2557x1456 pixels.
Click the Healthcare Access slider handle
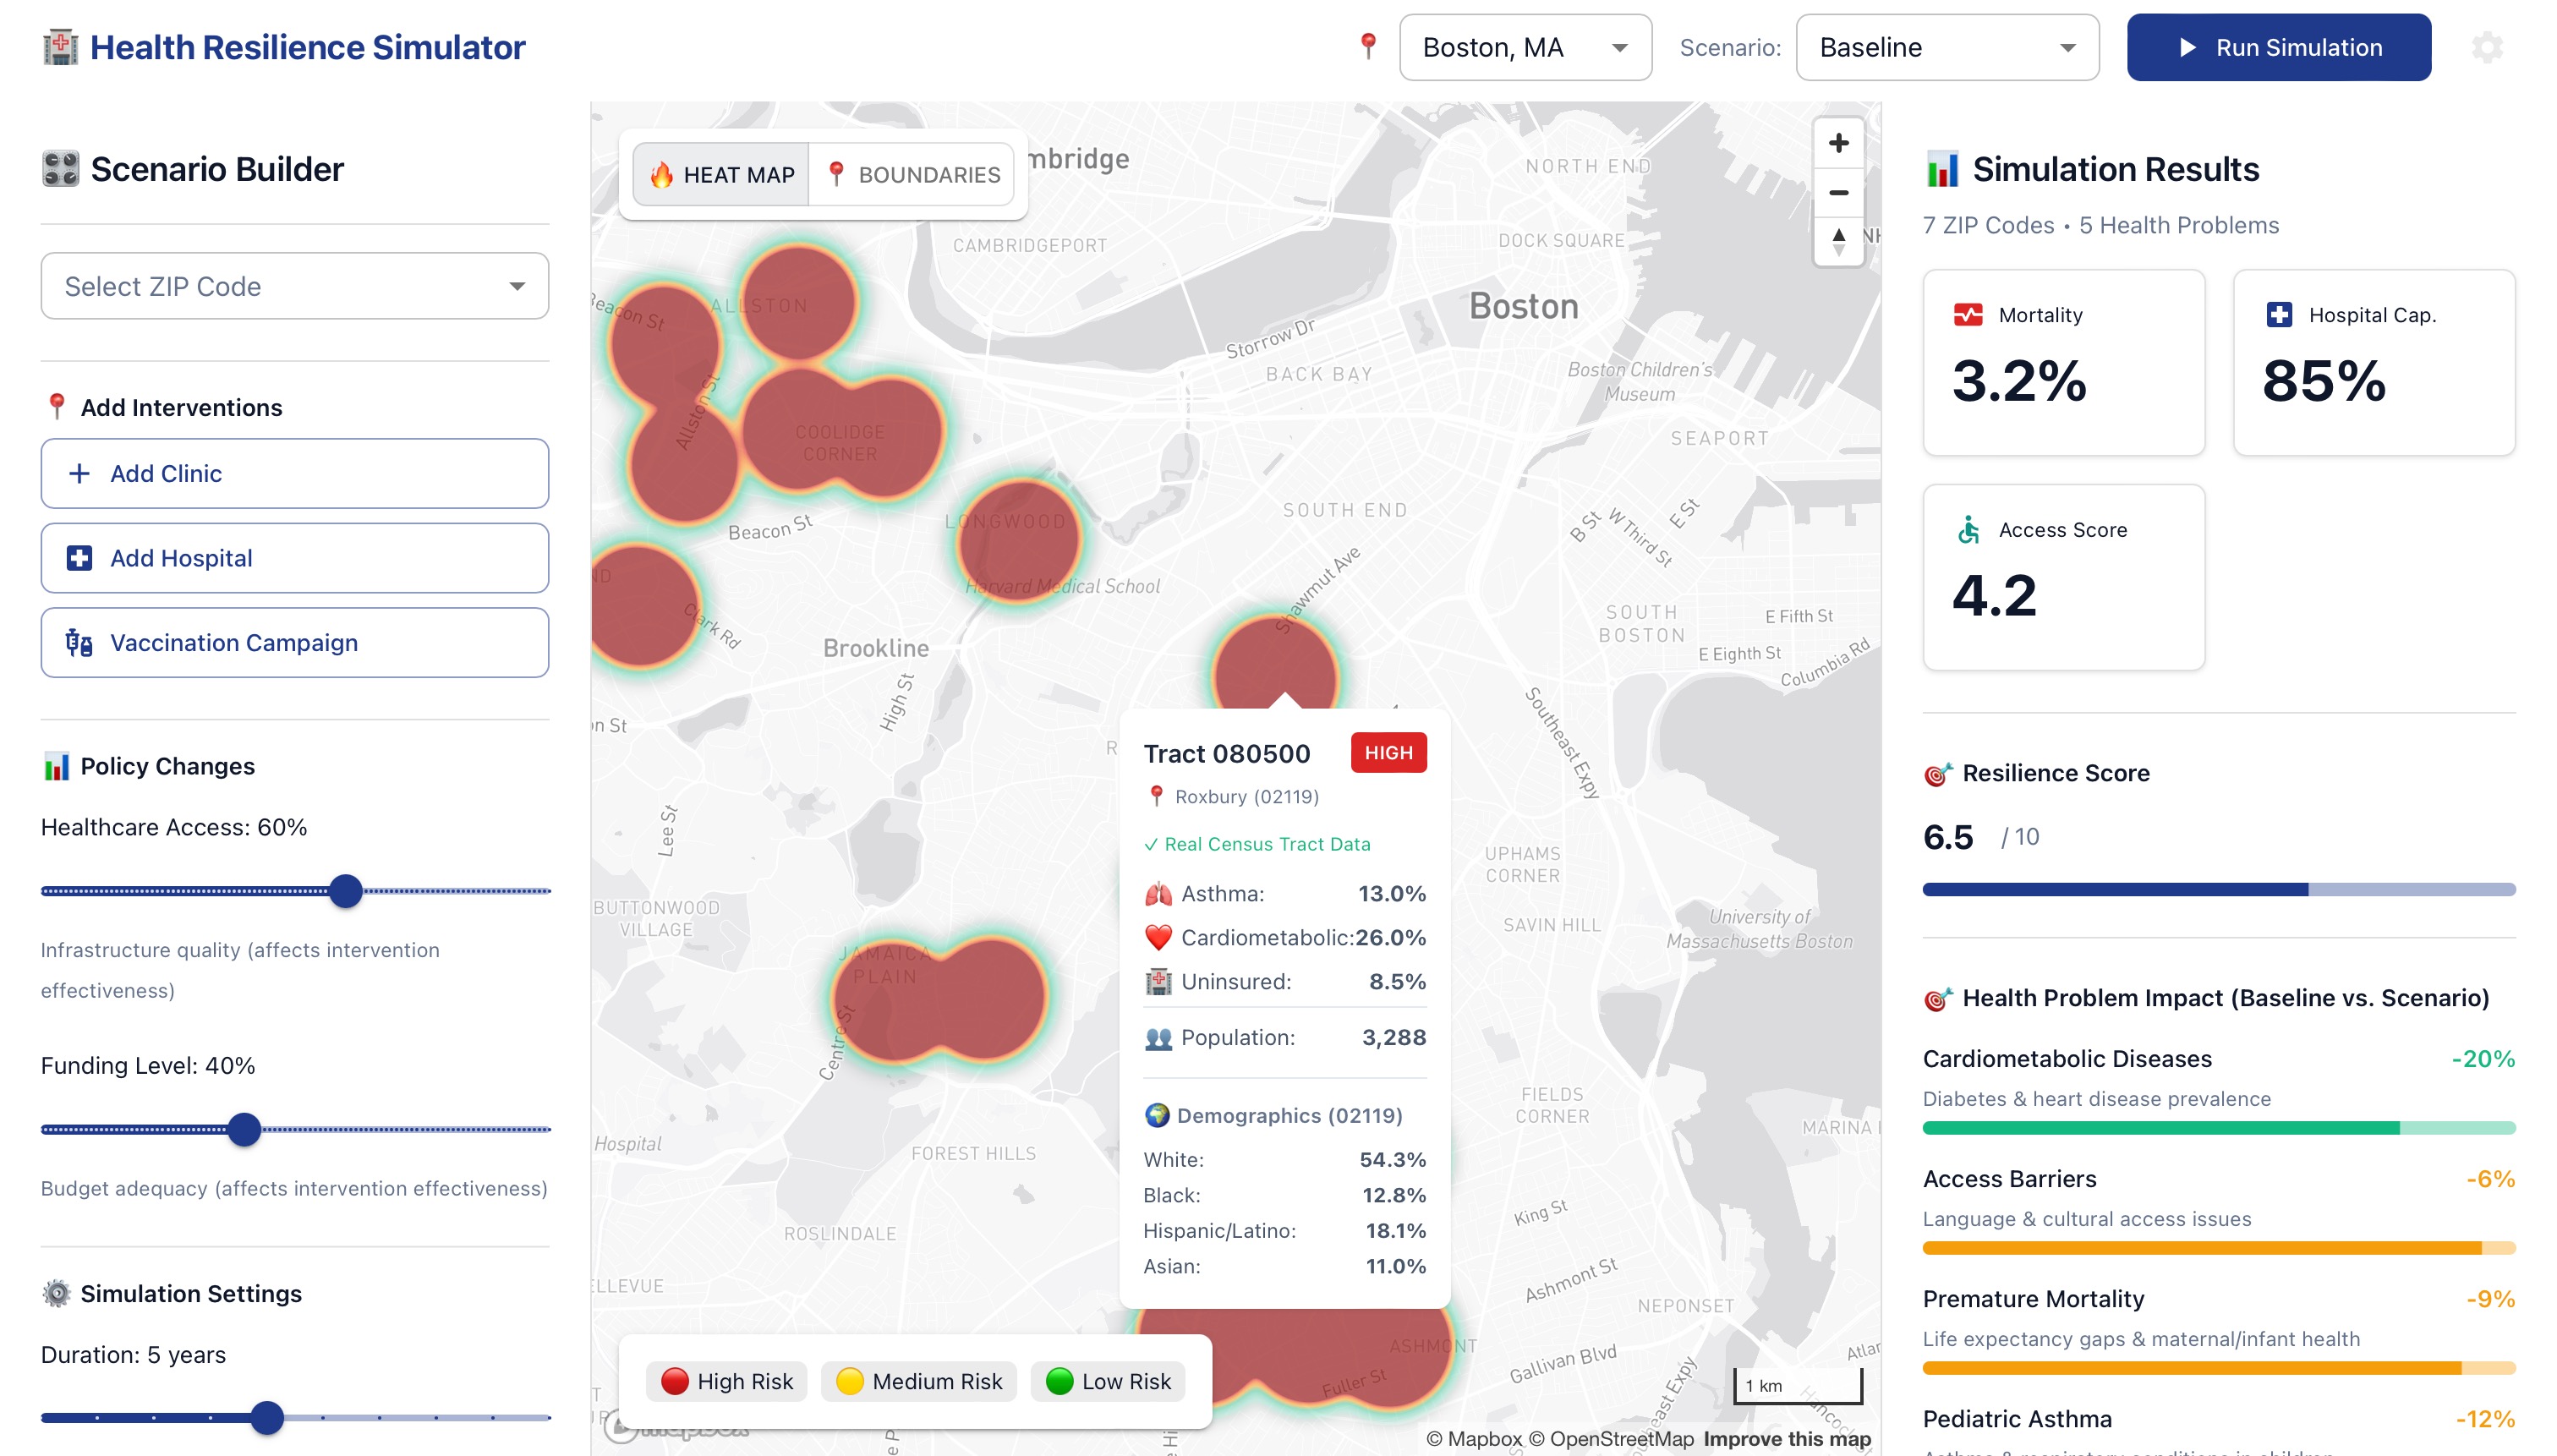click(x=346, y=890)
